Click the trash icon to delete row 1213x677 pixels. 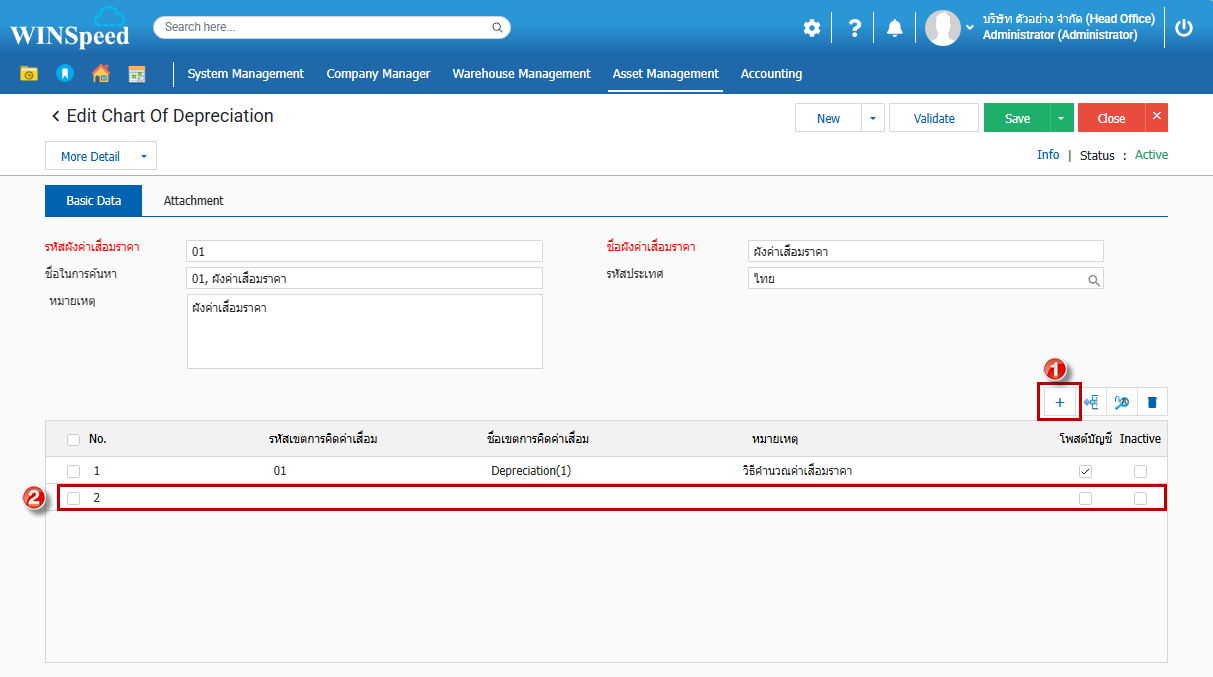(1152, 402)
